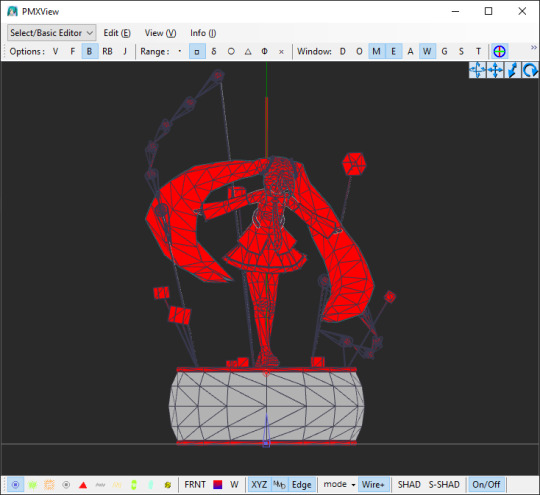Viewport: 540px width, 495px height.
Task: Toggle SHAD shading option
Action: pos(409,485)
